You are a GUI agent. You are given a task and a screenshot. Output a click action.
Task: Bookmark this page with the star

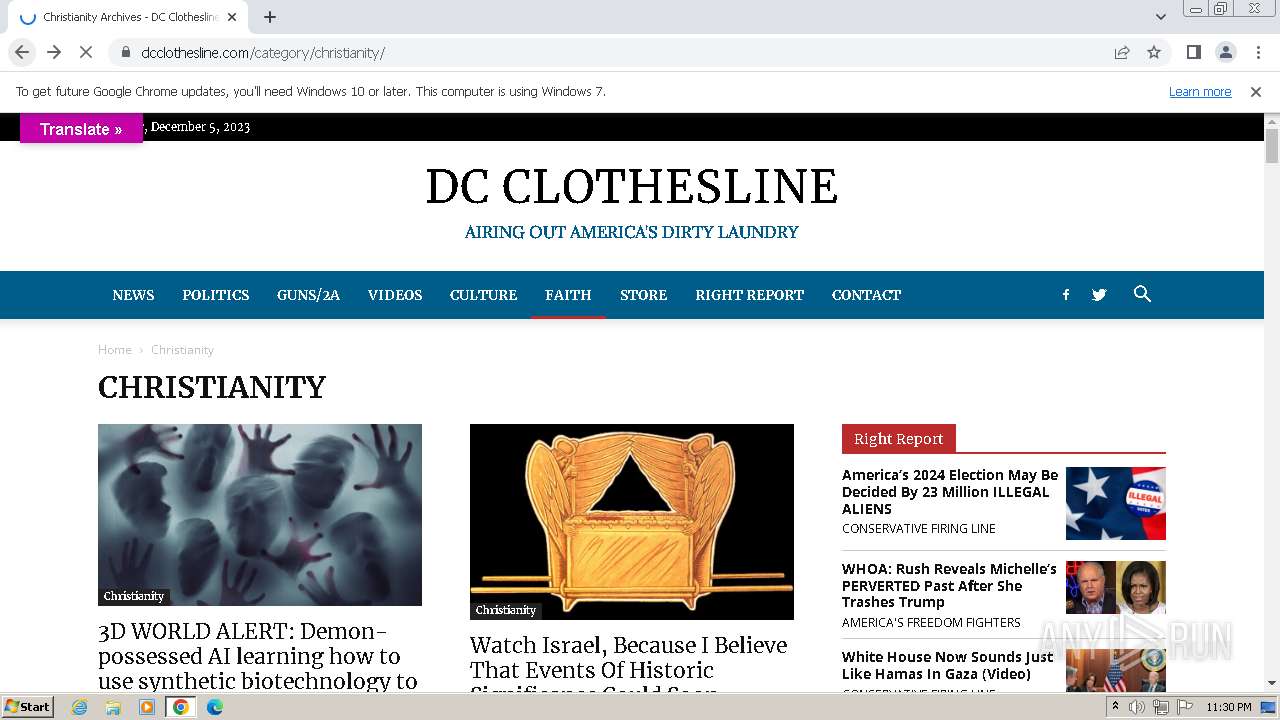1154,53
